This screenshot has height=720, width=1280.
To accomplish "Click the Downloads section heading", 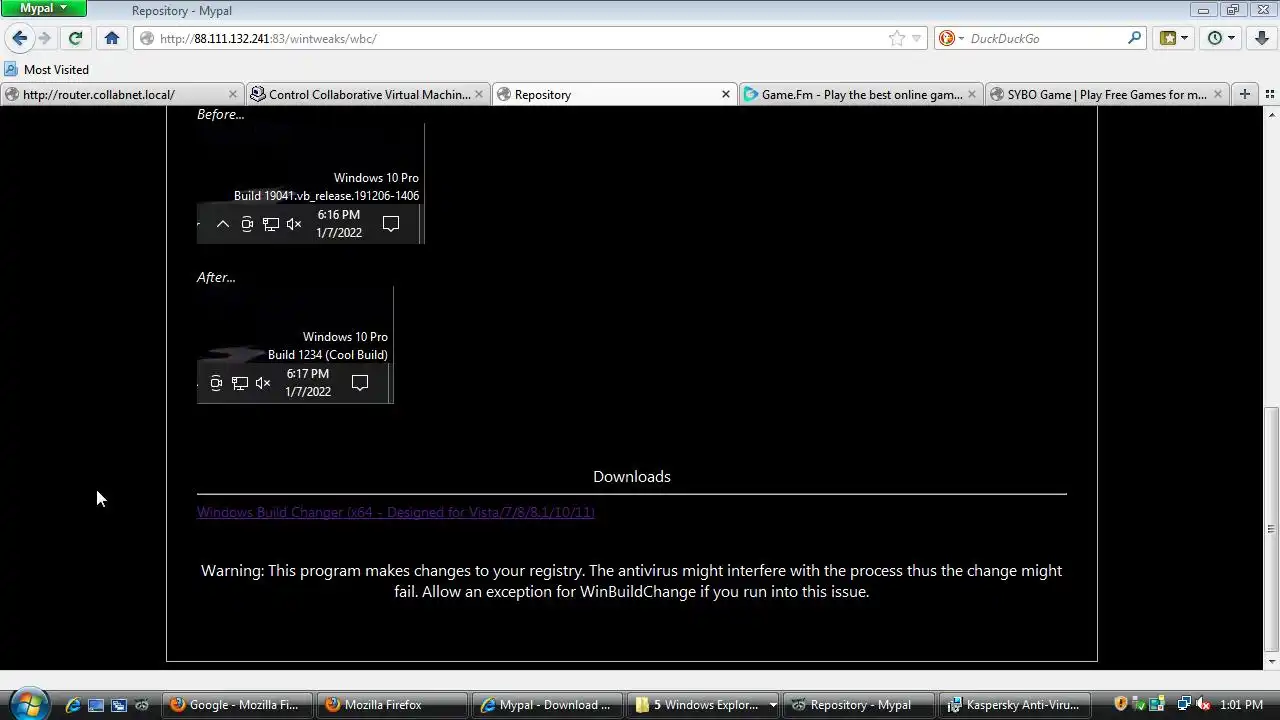I will click(632, 476).
